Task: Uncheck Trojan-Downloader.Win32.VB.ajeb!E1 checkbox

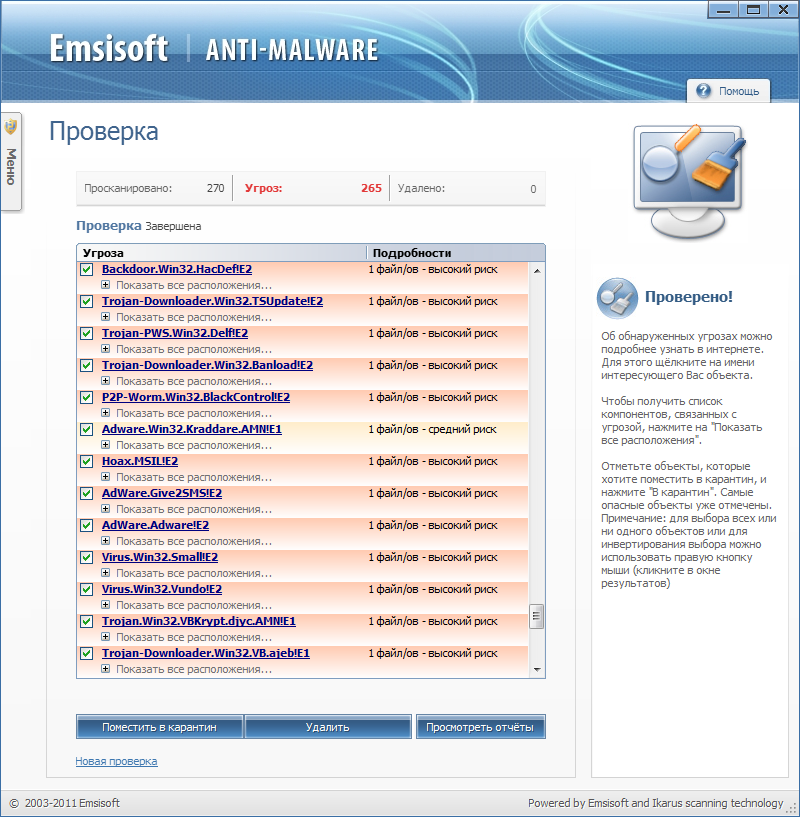Action: [87, 653]
